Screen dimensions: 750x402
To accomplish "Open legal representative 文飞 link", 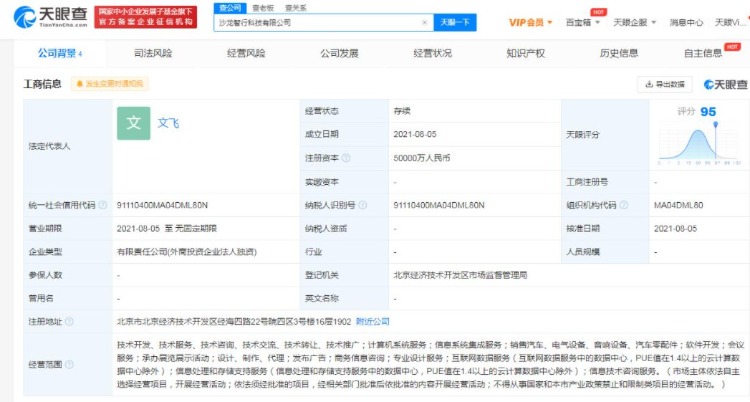I will 168,123.
